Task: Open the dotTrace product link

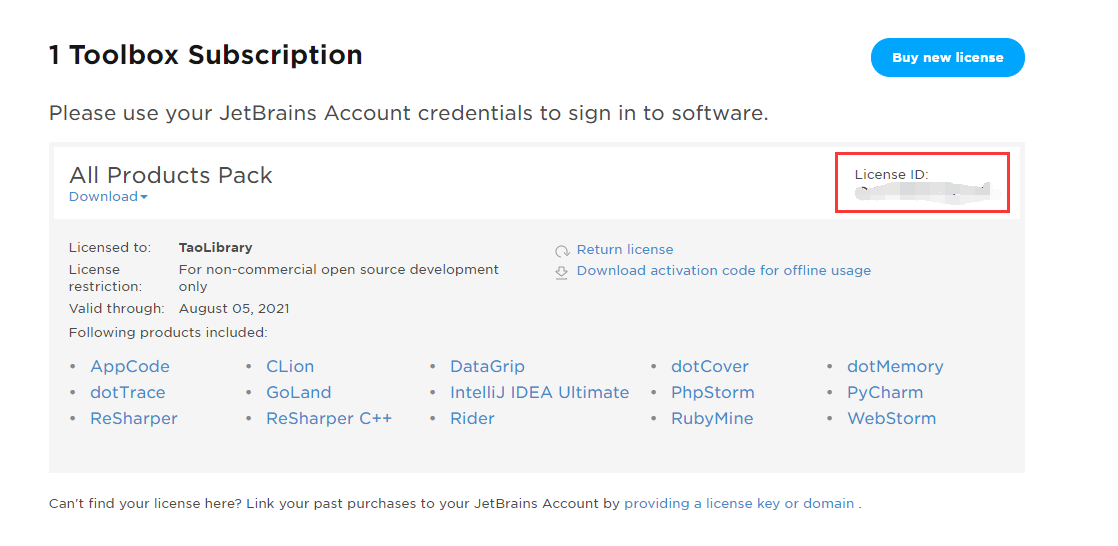Action: click(128, 393)
